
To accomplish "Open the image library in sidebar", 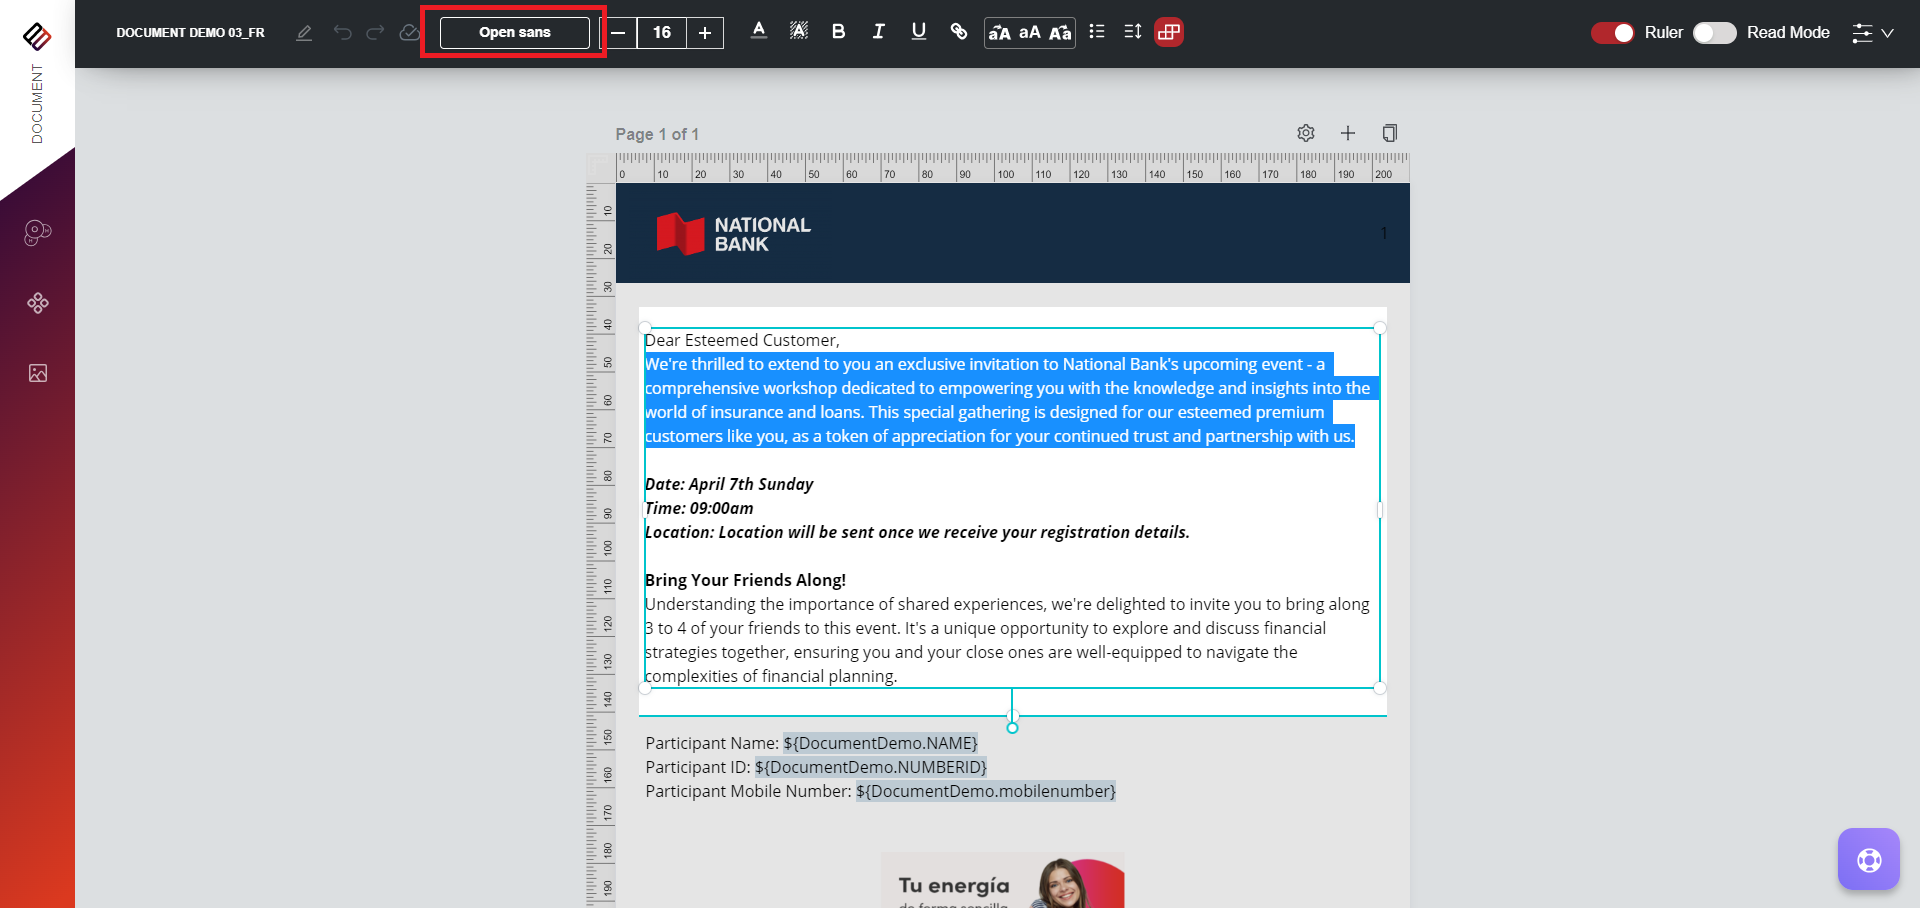I will point(38,373).
